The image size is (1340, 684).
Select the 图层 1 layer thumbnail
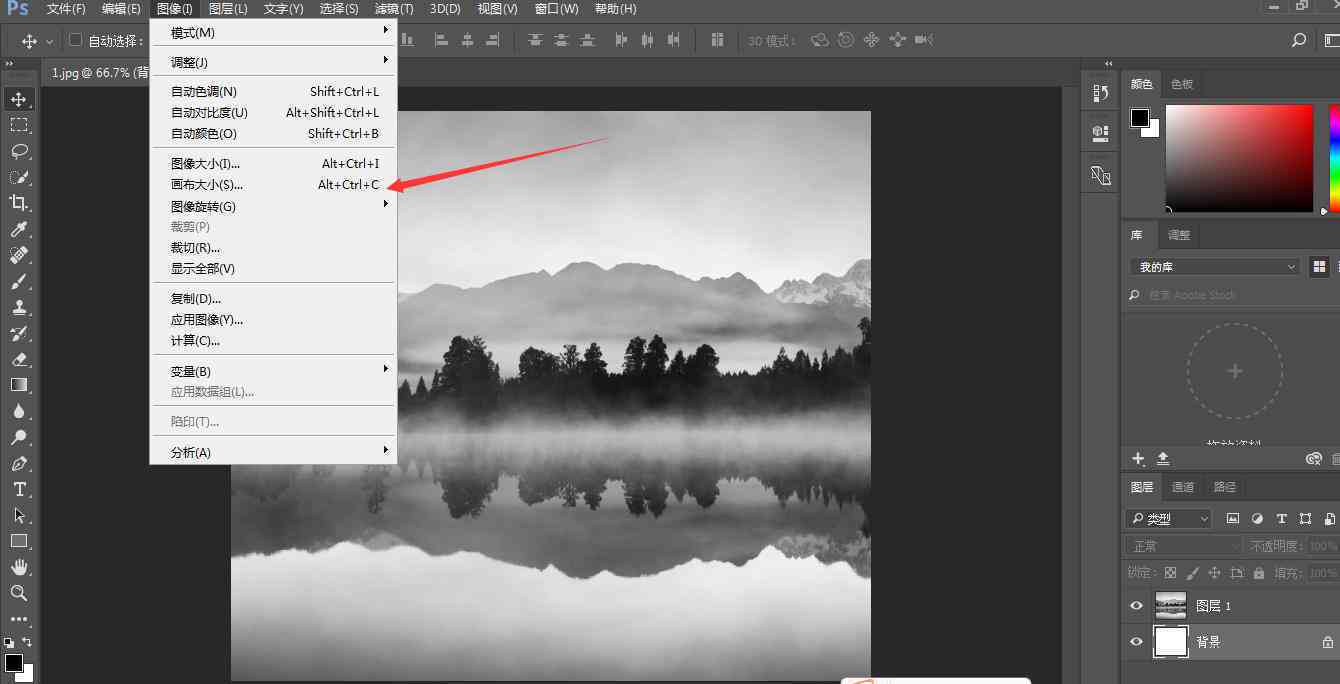click(x=1171, y=606)
